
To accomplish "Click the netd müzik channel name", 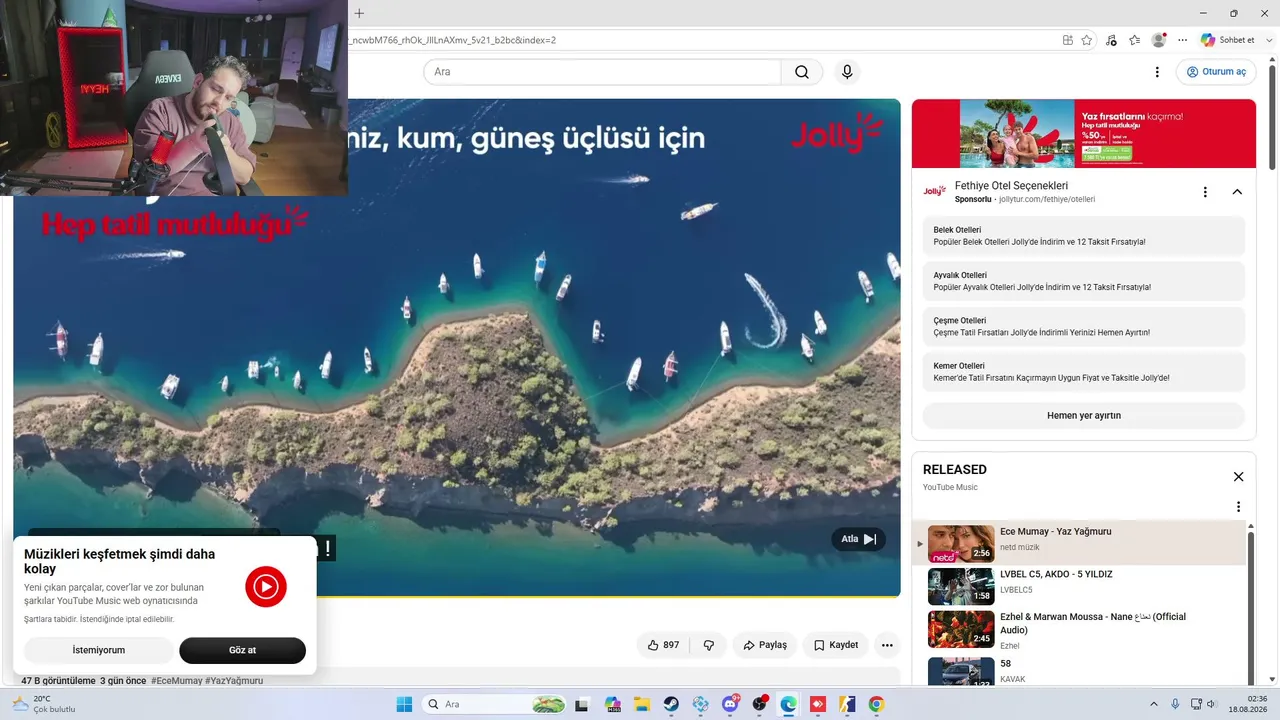I will pos(1021,548).
